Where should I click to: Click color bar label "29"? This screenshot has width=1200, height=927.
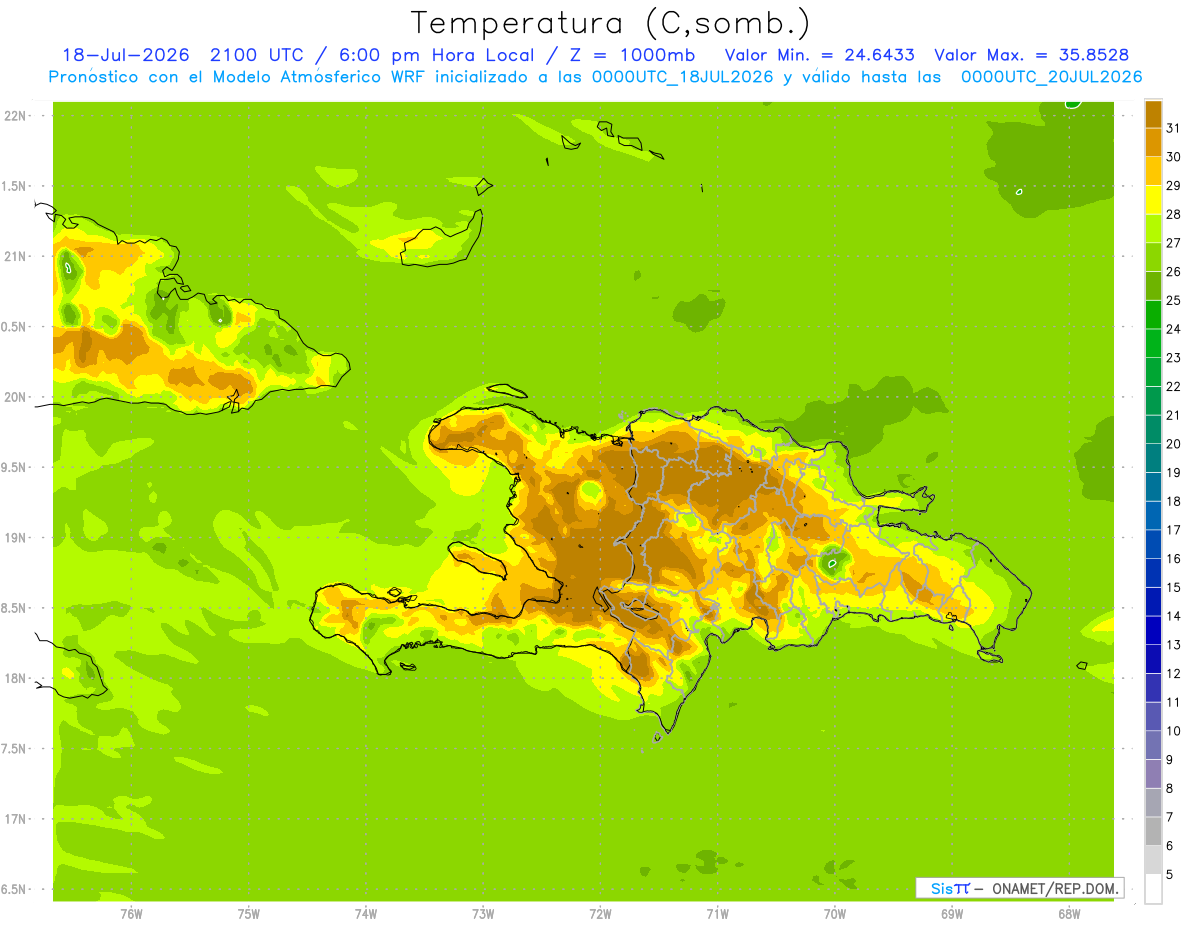click(1173, 186)
